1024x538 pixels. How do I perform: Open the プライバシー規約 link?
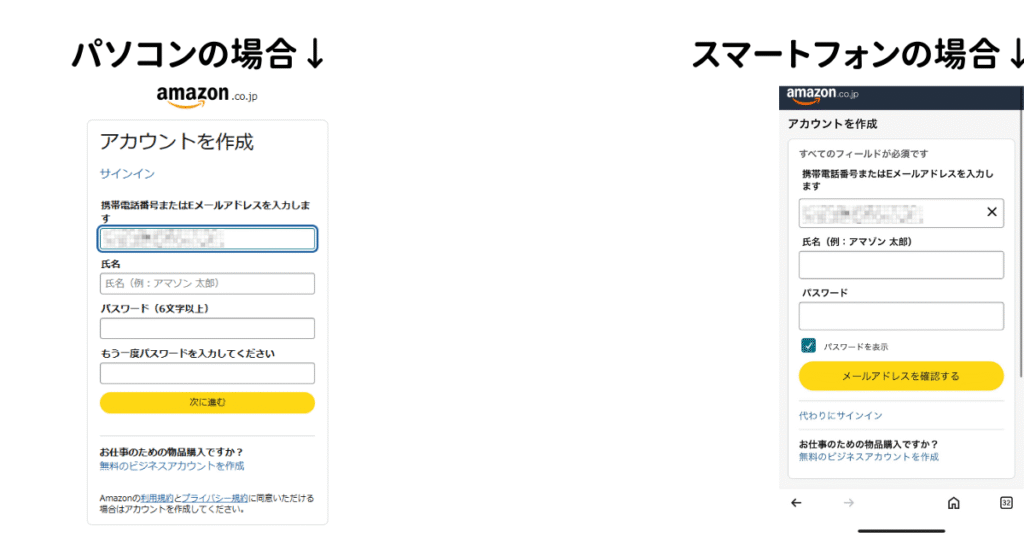click(x=214, y=498)
